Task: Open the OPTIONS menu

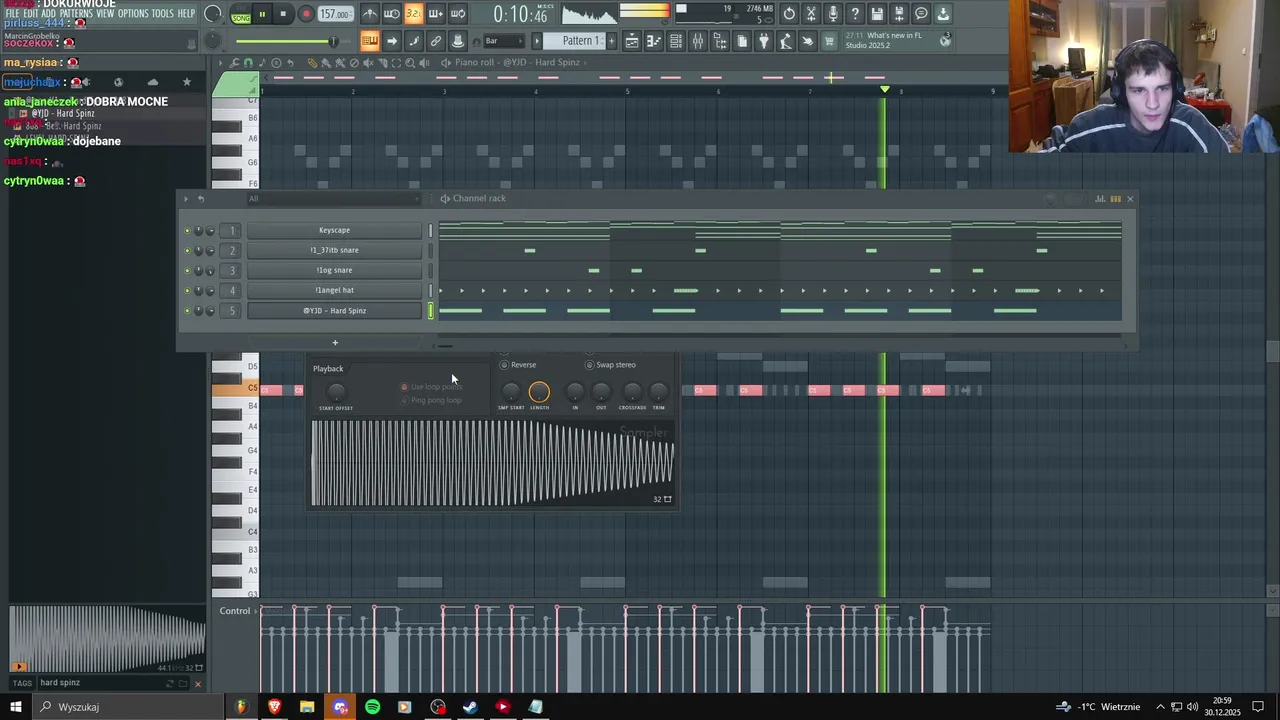Action: point(133,14)
